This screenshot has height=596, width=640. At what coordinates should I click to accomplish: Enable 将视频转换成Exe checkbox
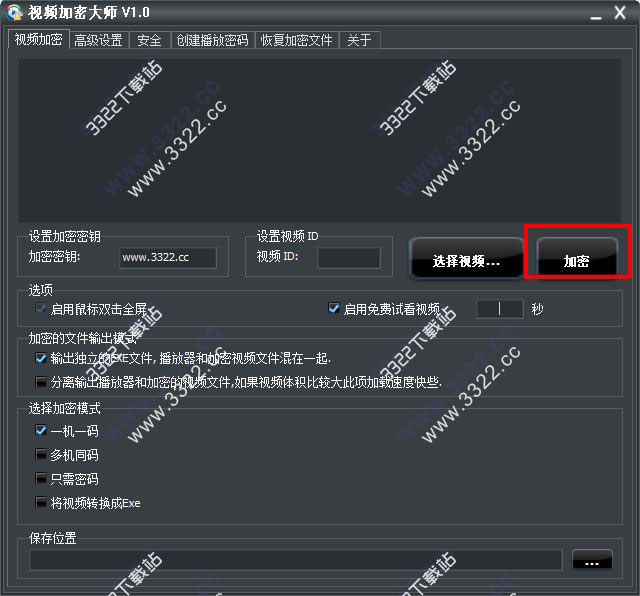(41, 502)
